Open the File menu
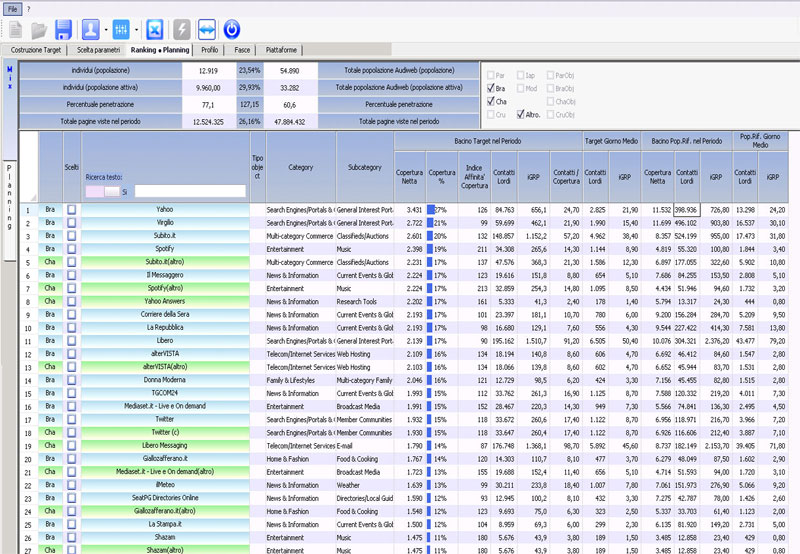This screenshot has height=554, width=800. coord(12,7)
